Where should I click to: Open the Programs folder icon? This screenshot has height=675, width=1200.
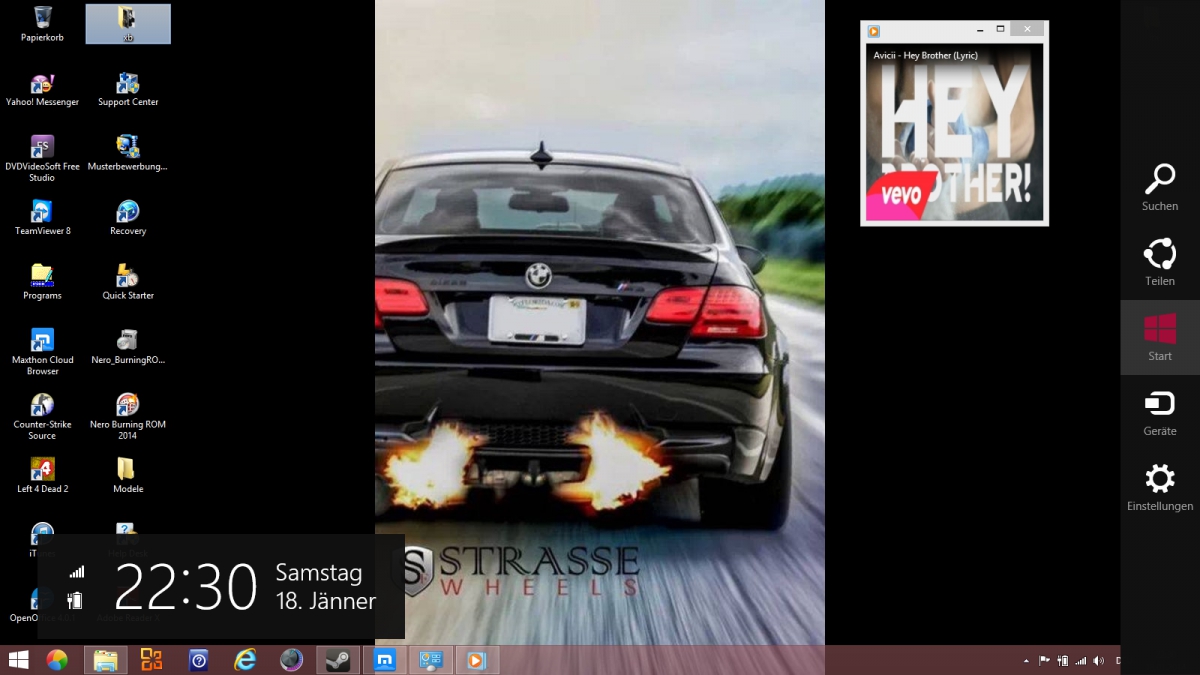(43, 283)
